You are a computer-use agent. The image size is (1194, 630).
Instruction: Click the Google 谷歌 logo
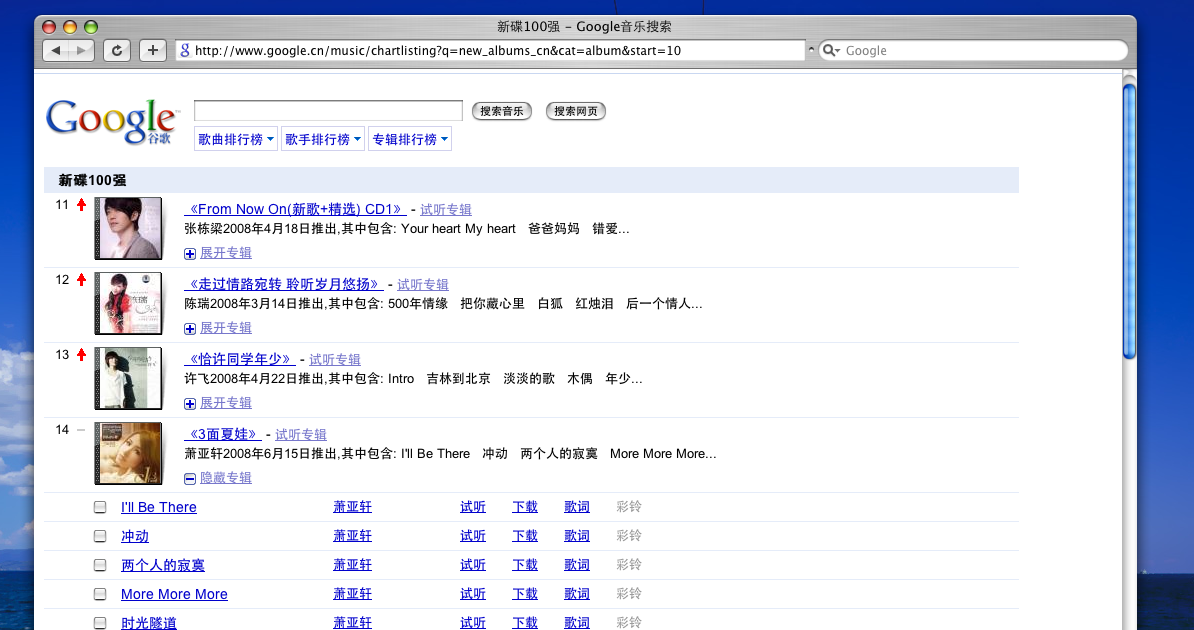tap(111, 122)
